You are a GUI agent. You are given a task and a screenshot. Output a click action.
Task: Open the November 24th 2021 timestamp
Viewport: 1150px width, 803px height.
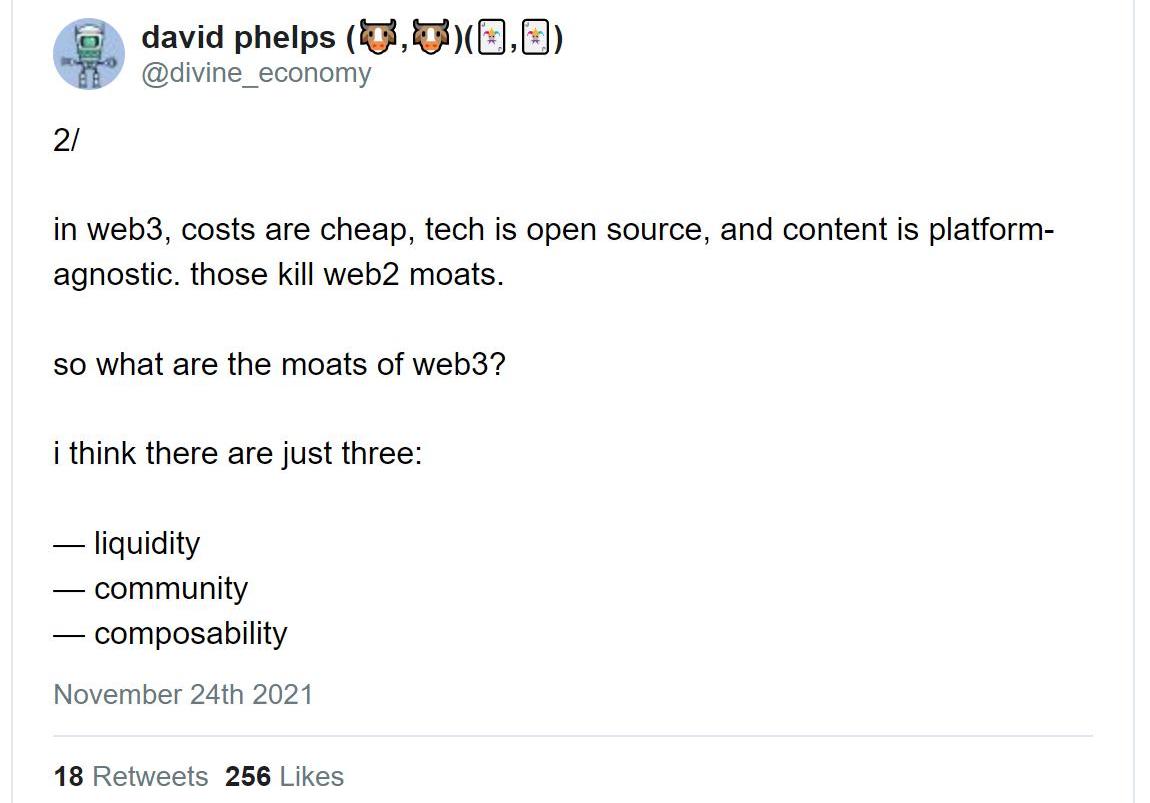(x=183, y=694)
